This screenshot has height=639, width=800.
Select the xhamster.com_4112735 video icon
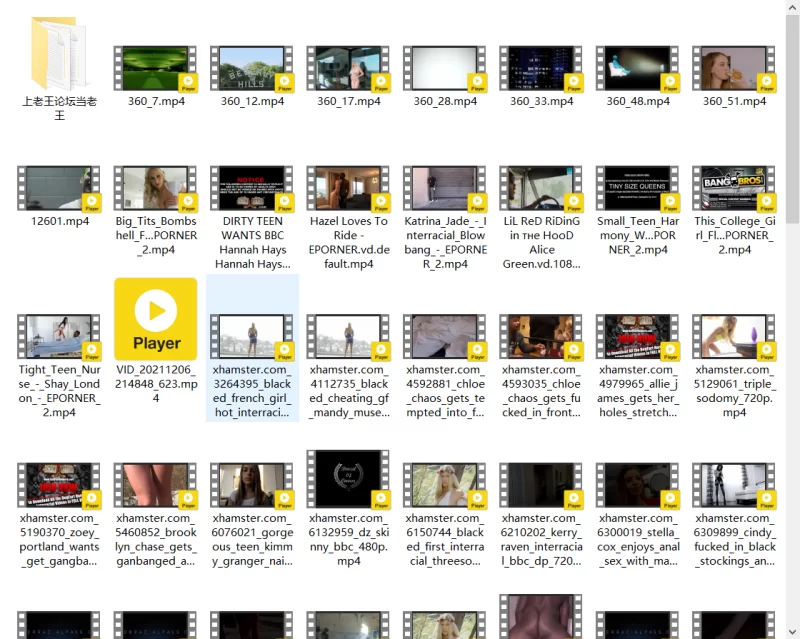pos(348,337)
